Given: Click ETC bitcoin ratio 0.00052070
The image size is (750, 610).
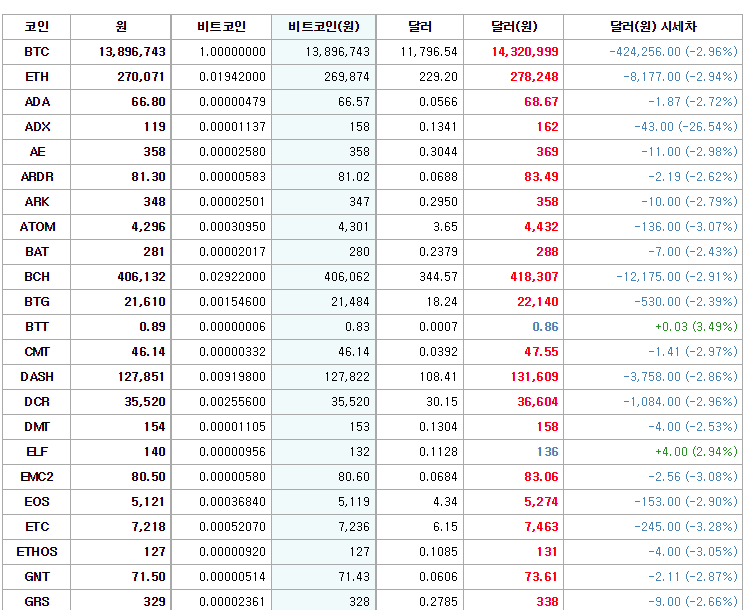Looking at the screenshot, I should (x=232, y=527).
